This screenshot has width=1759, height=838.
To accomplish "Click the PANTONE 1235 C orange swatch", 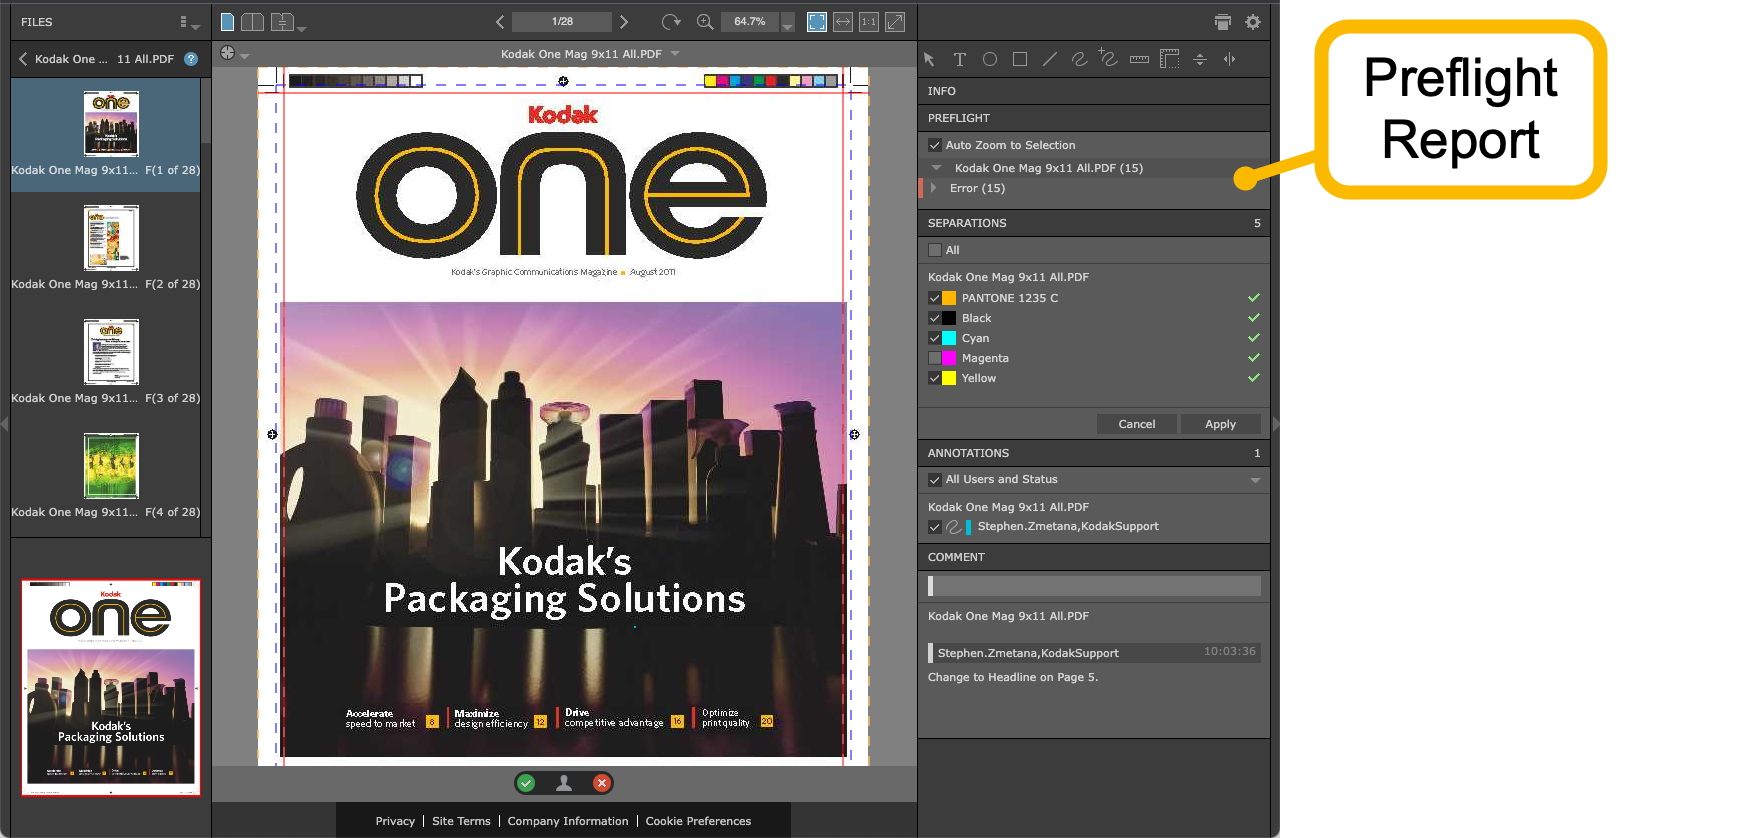I will pos(949,298).
